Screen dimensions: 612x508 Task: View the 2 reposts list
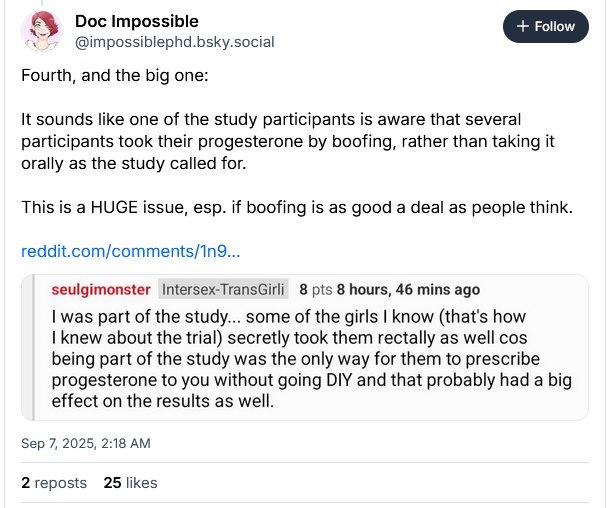54,483
